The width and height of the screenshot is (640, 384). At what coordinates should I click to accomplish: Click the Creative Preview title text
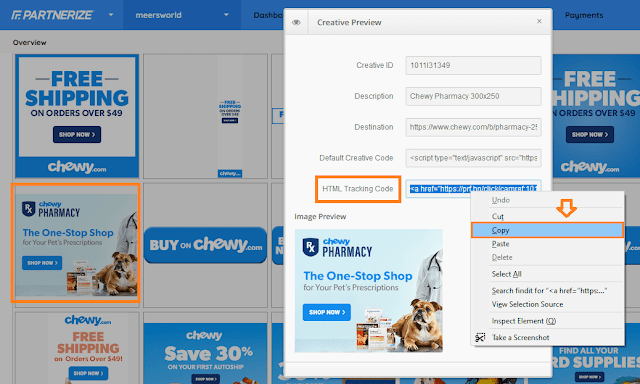[x=349, y=22]
